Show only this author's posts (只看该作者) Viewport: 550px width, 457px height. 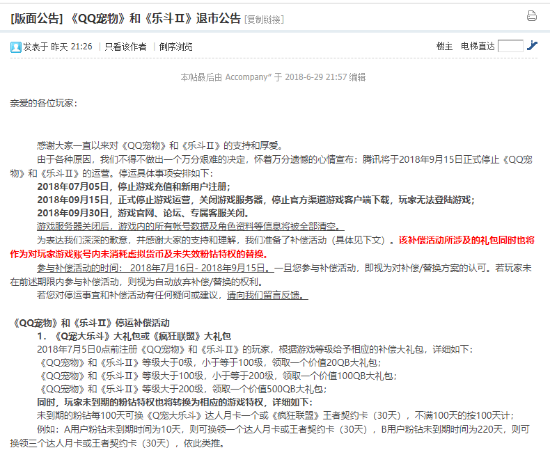click(125, 47)
